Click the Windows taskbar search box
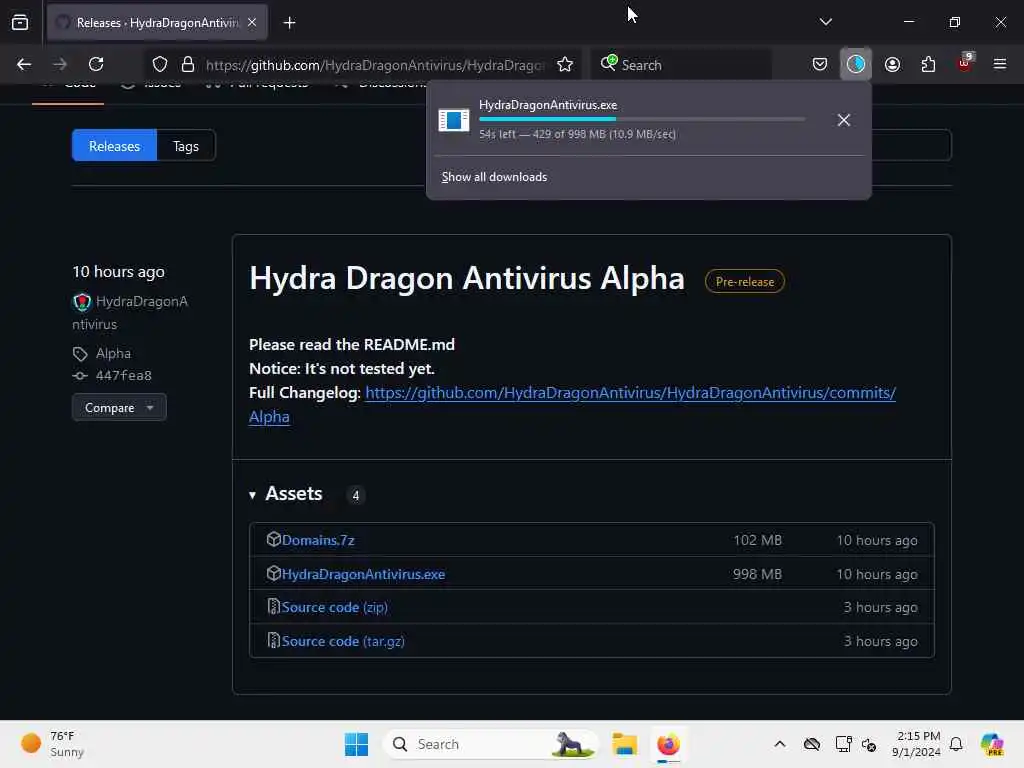The width and height of the screenshot is (1024, 768). pos(490,744)
